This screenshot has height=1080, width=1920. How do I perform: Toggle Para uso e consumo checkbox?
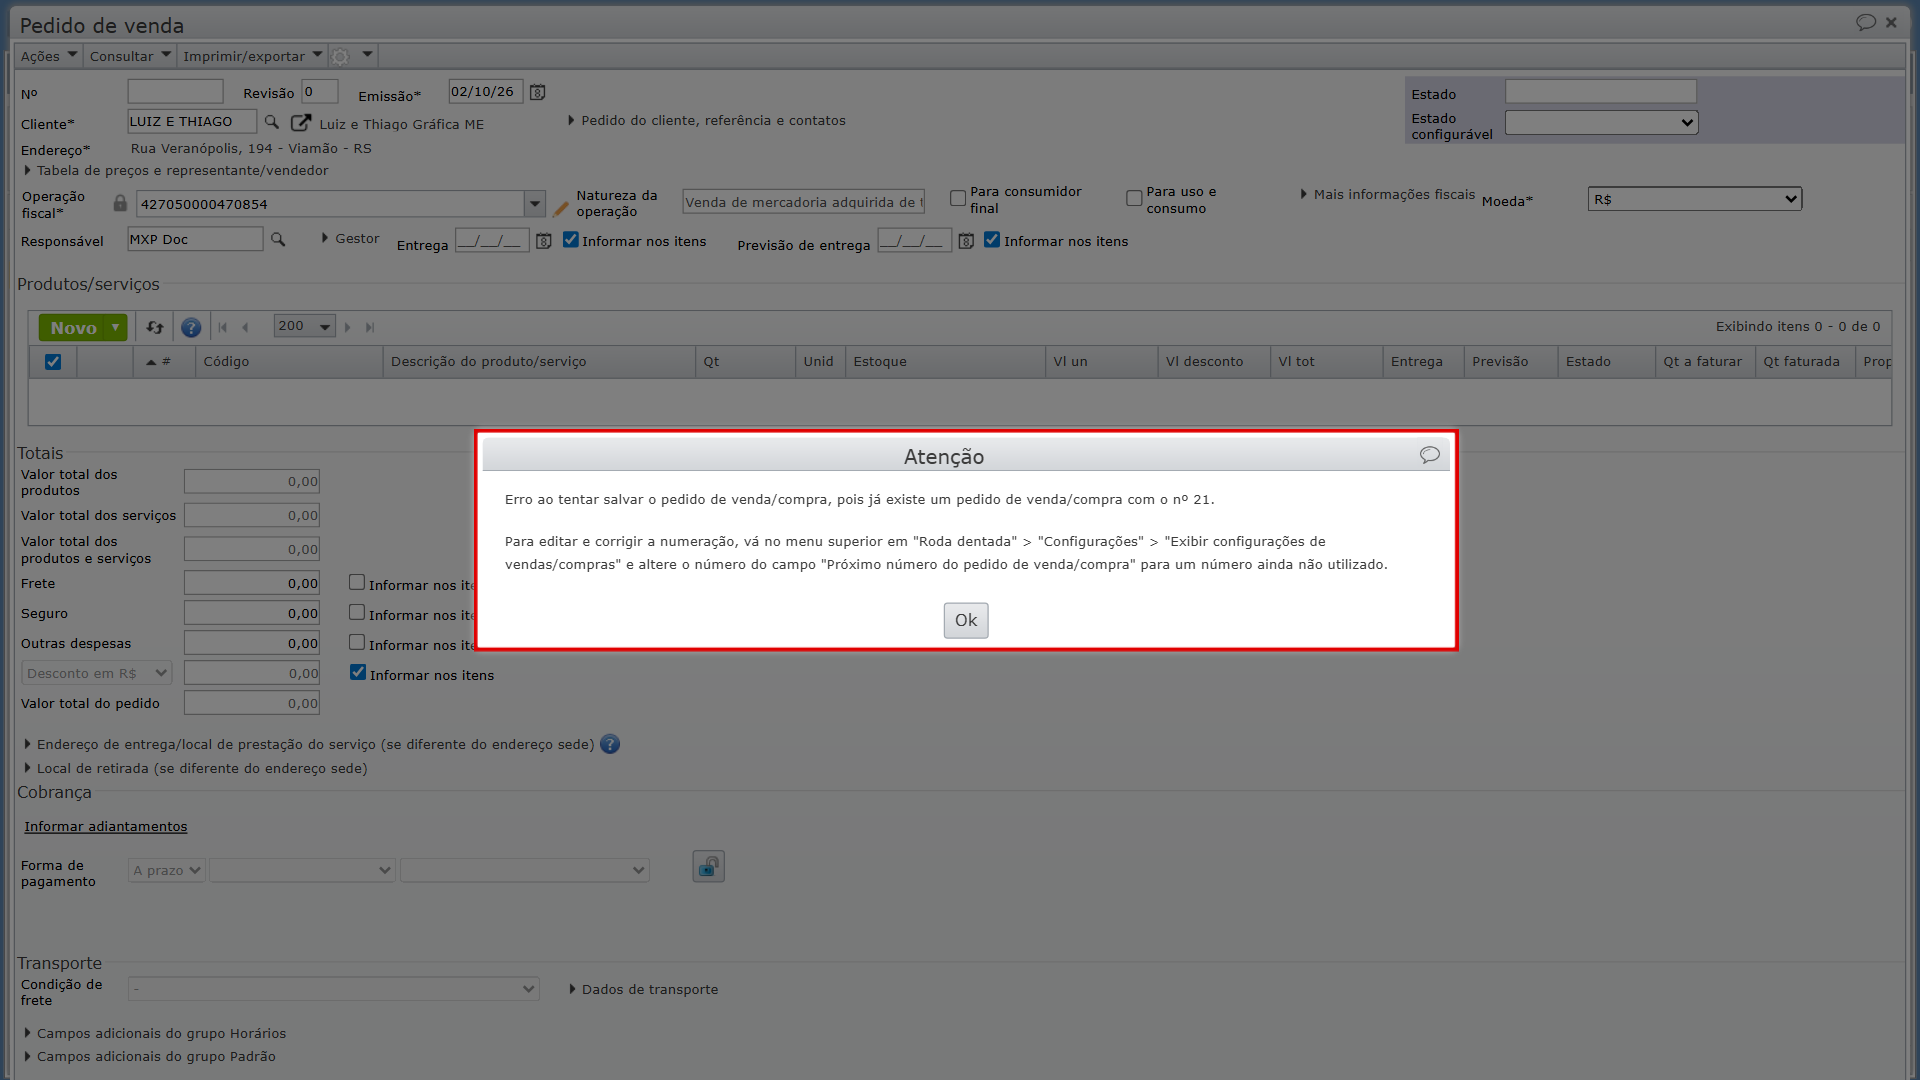pyautogui.click(x=1134, y=198)
